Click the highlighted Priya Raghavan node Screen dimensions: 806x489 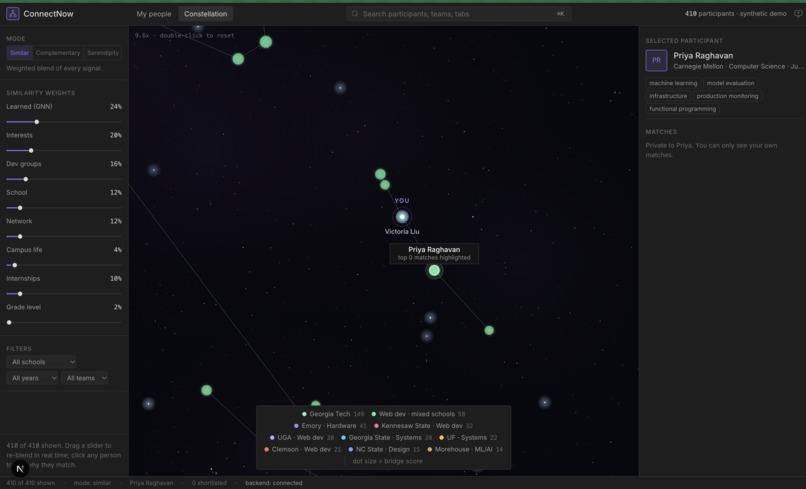[x=434, y=270]
